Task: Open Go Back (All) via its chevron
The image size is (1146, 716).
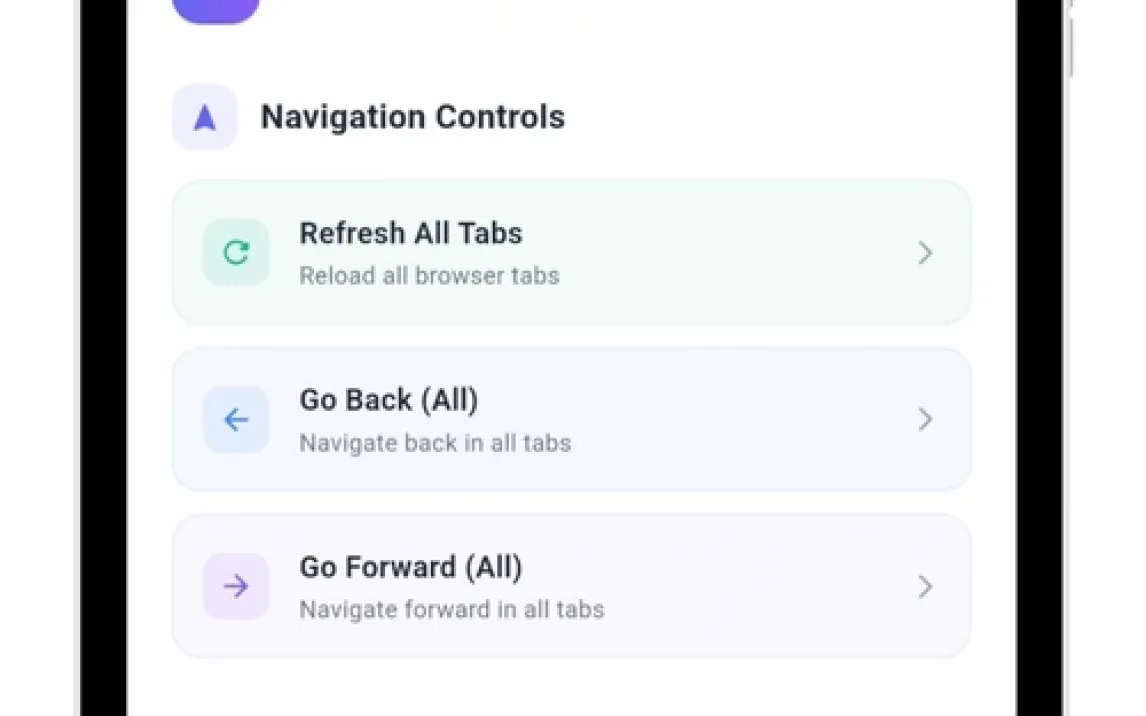Action: pos(925,420)
